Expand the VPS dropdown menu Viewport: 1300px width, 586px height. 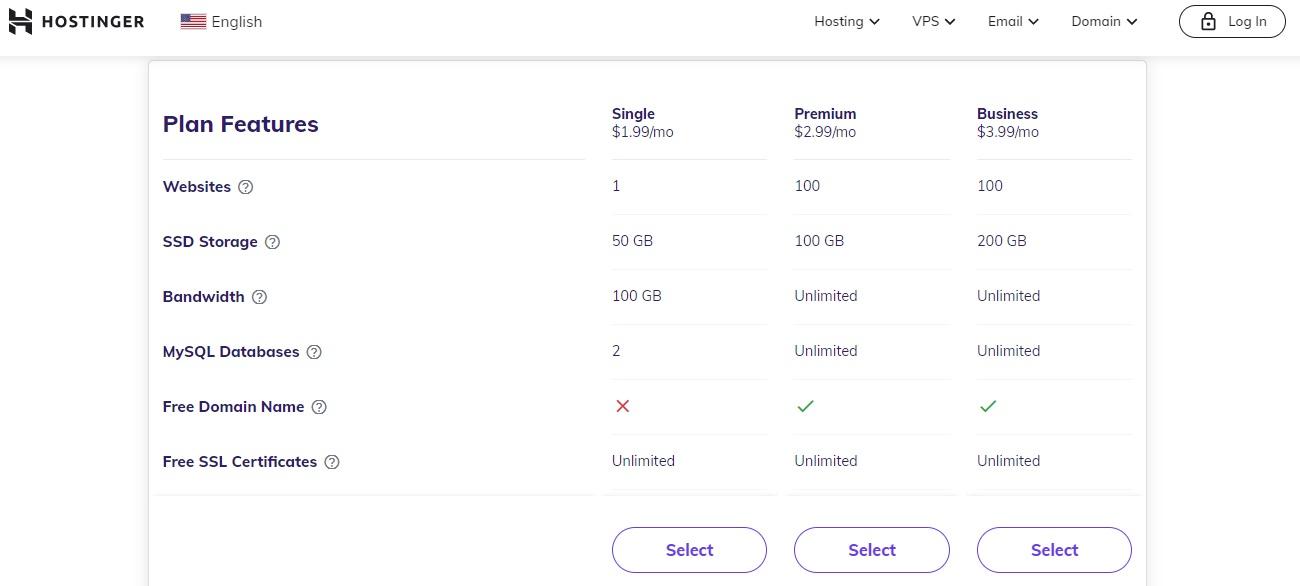click(933, 21)
